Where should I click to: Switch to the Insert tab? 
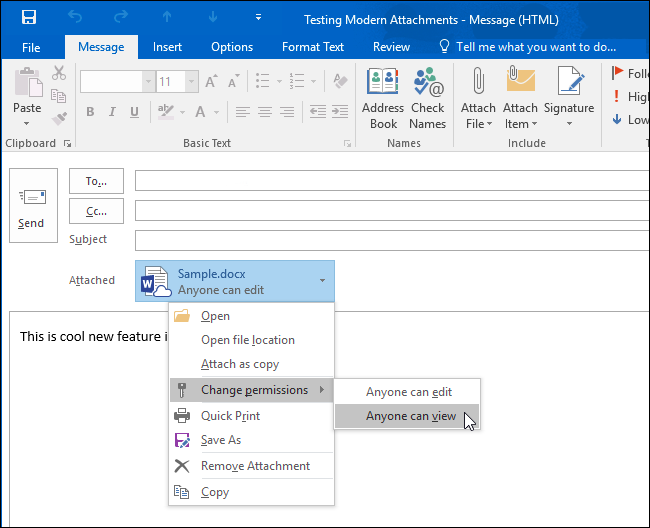tap(167, 47)
